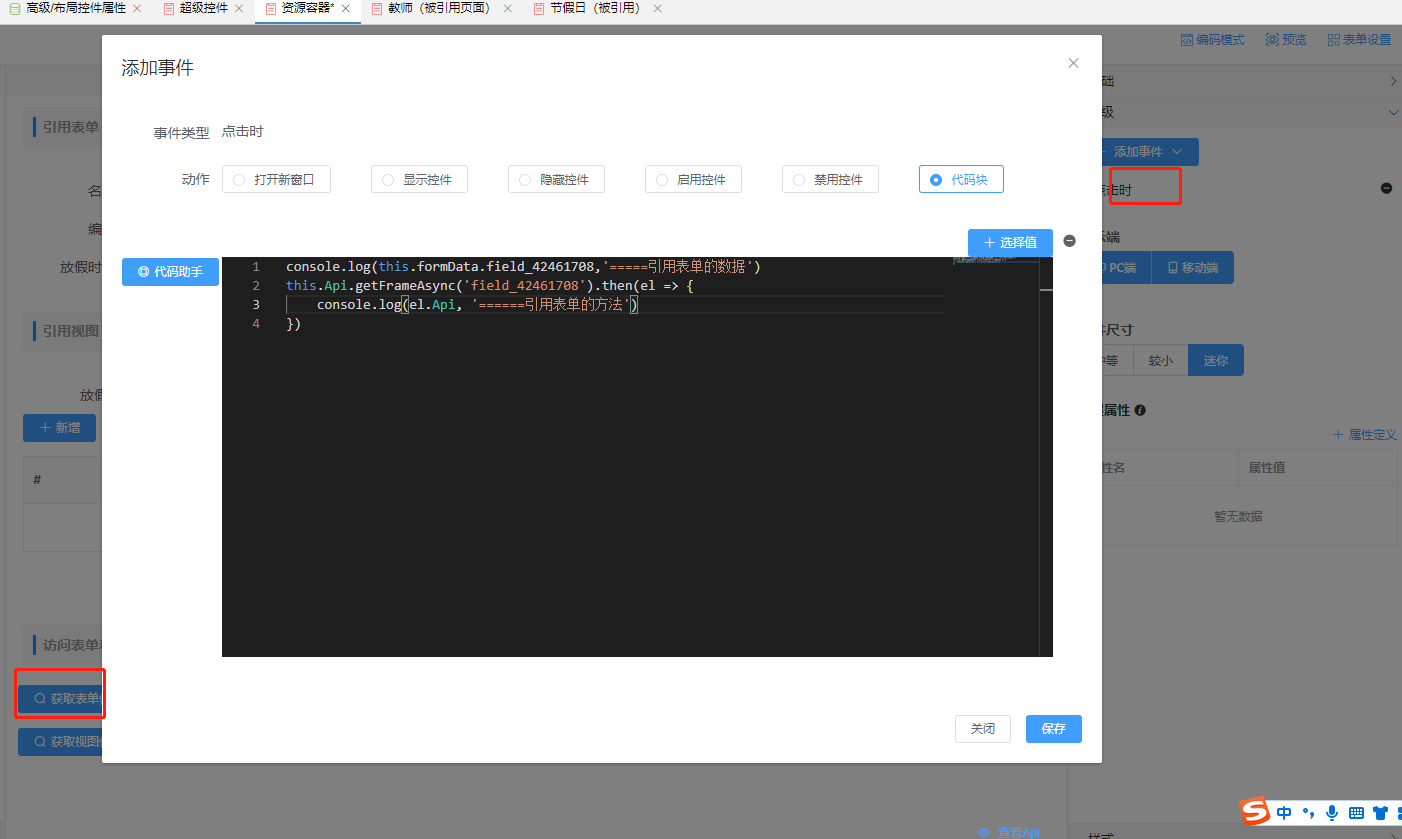Remove the 点击时 event with the minus icon

point(1386,188)
